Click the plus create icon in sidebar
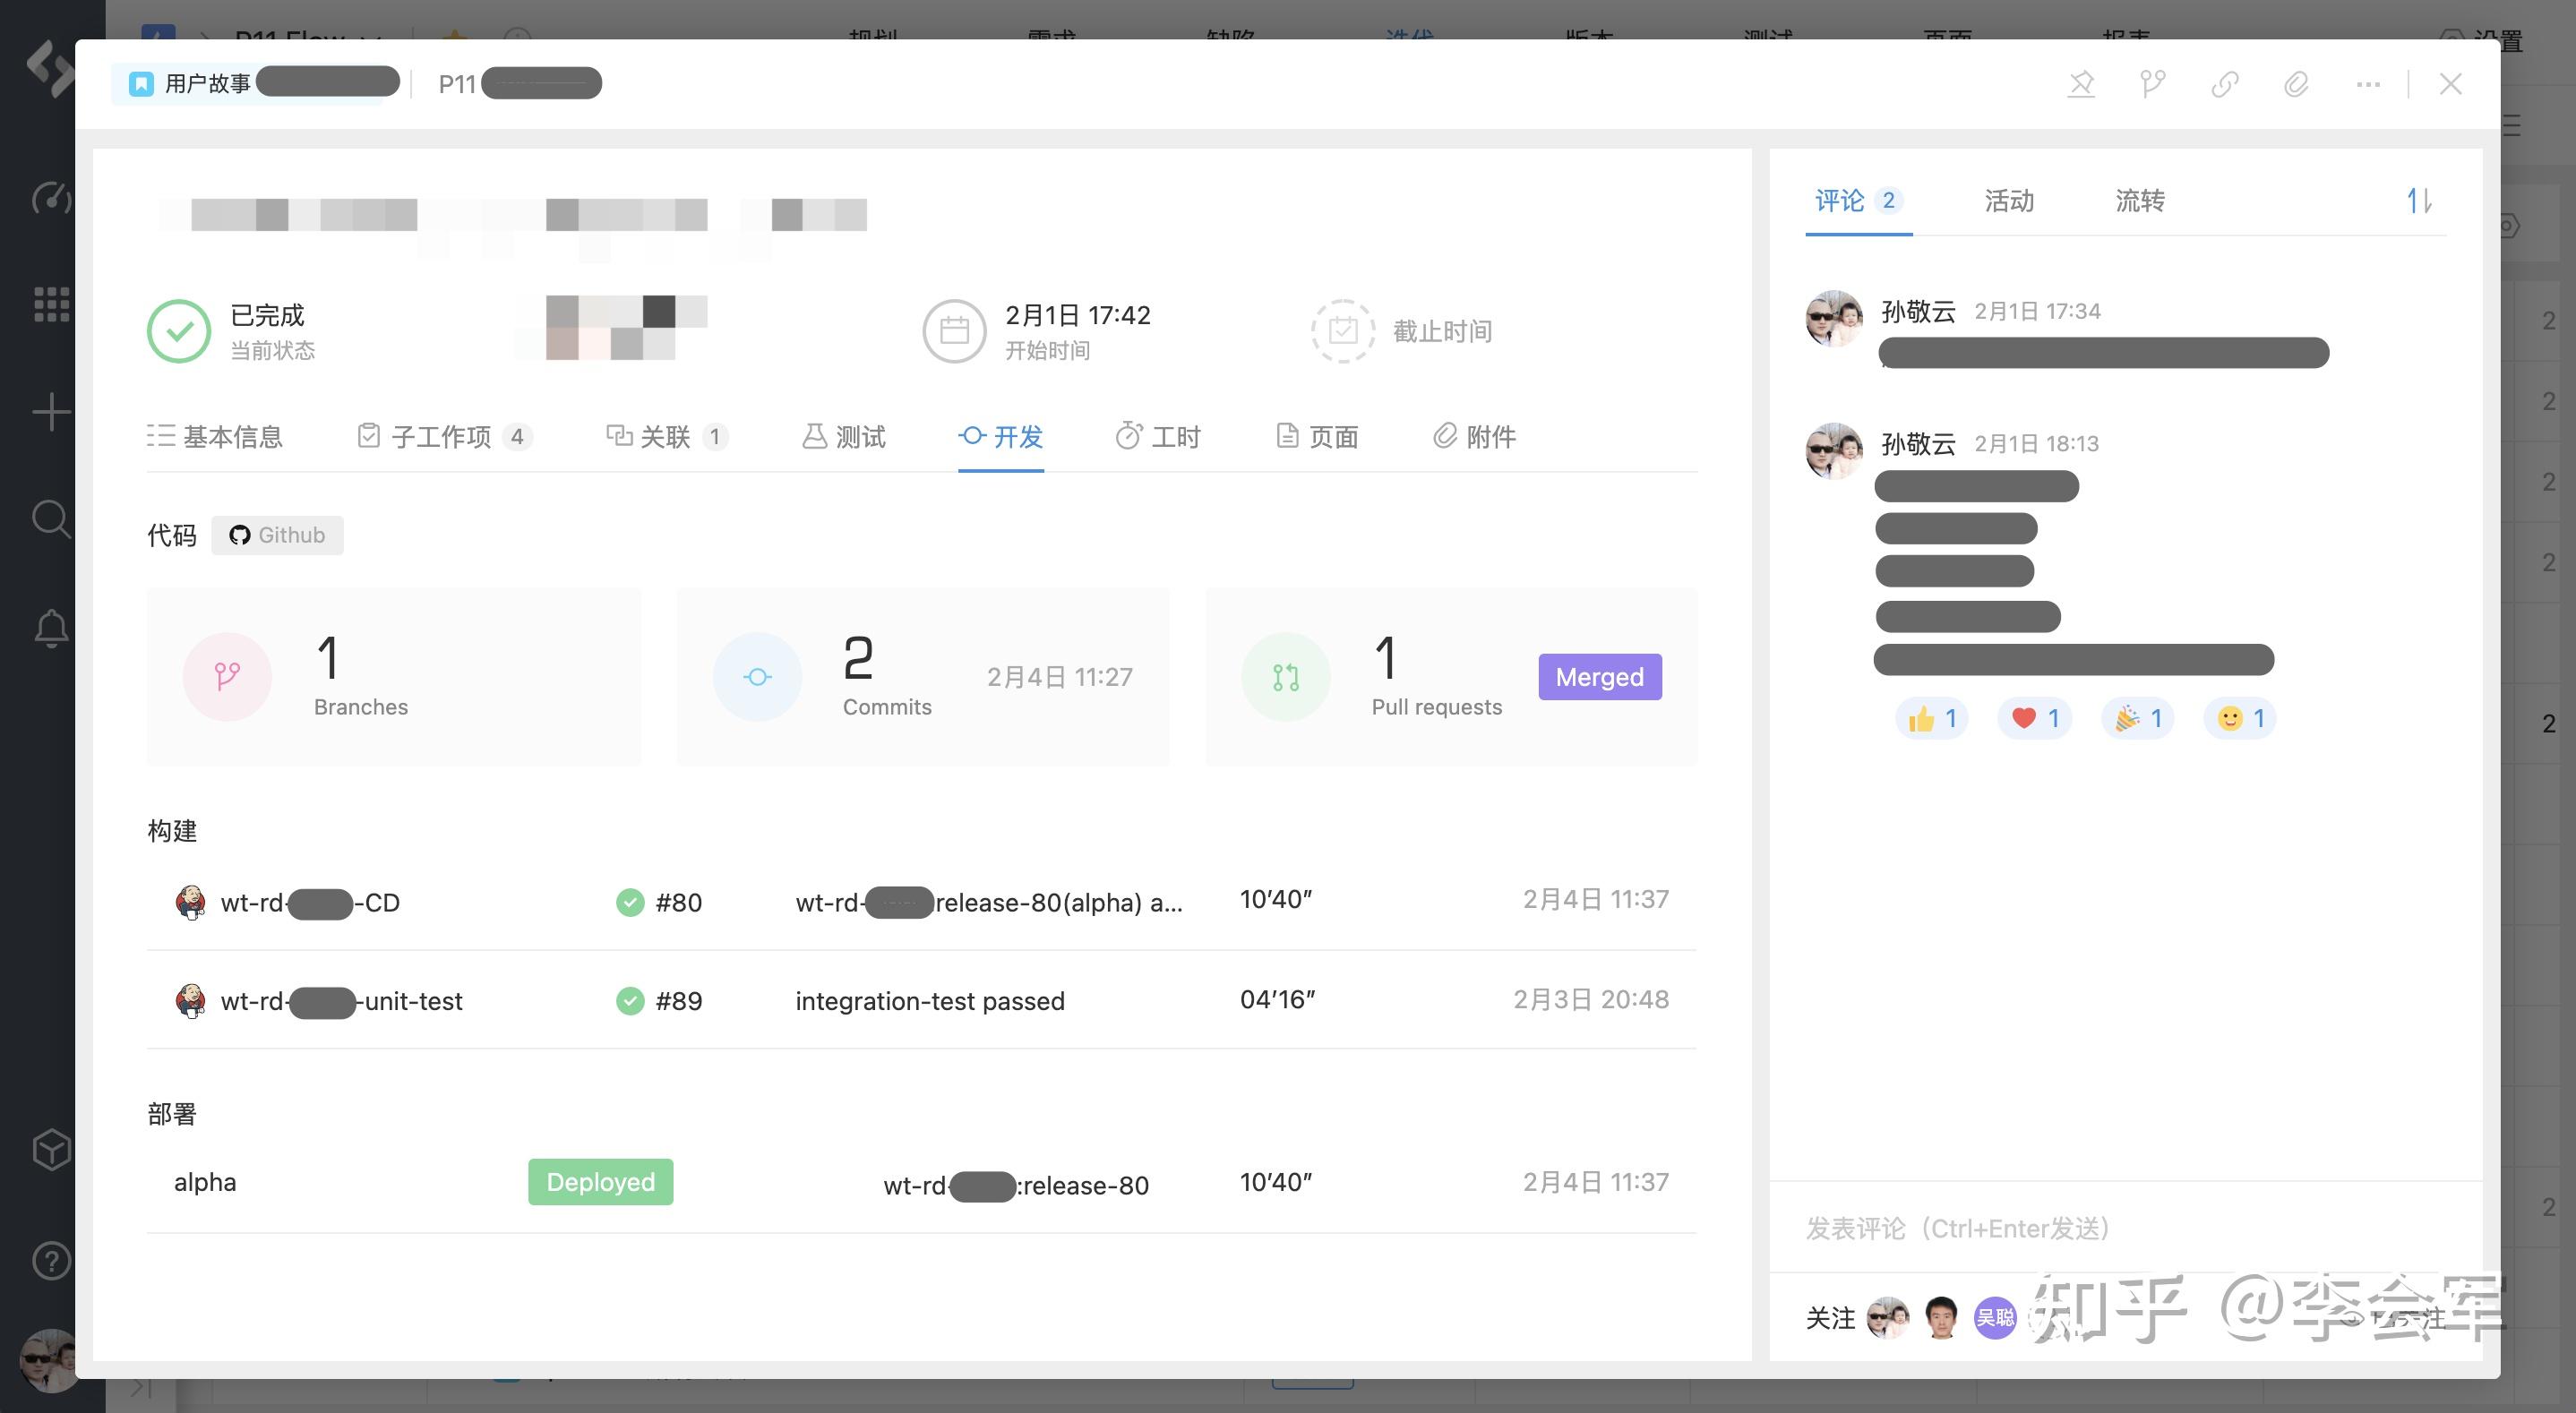This screenshot has height=1413, width=2576. (x=51, y=412)
